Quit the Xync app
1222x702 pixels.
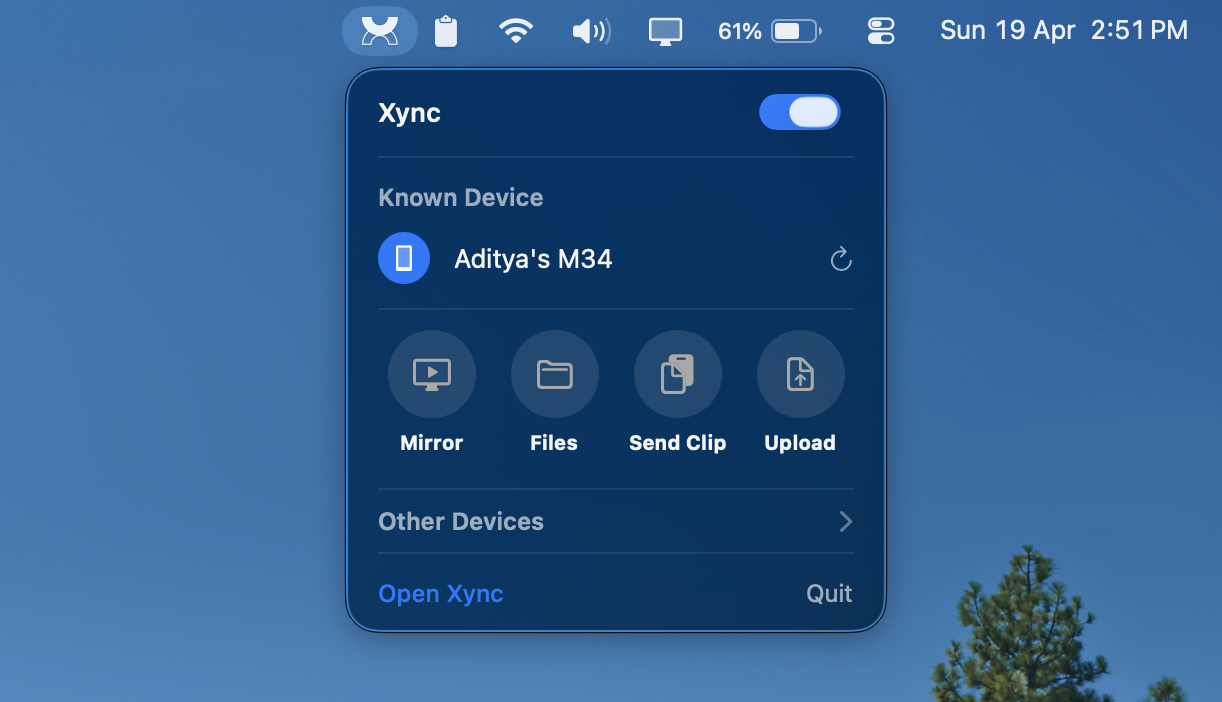coord(829,593)
